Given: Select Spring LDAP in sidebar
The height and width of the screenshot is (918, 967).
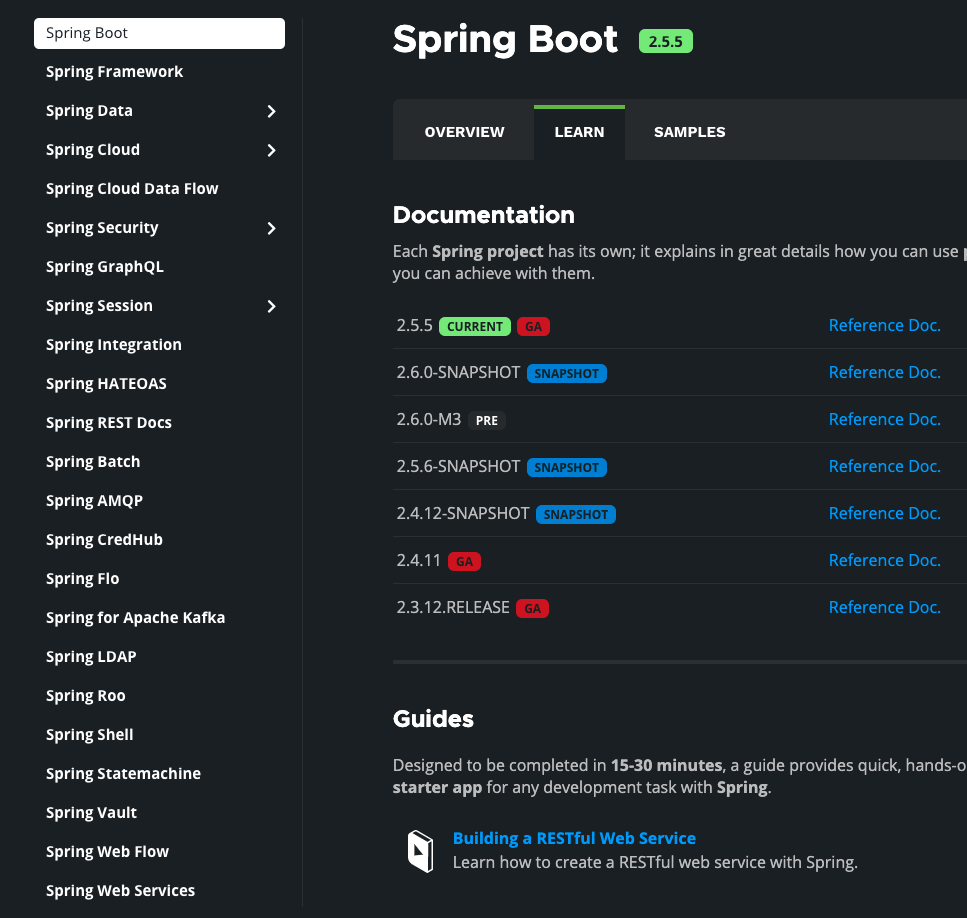Looking at the screenshot, I should (x=91, y=657).
